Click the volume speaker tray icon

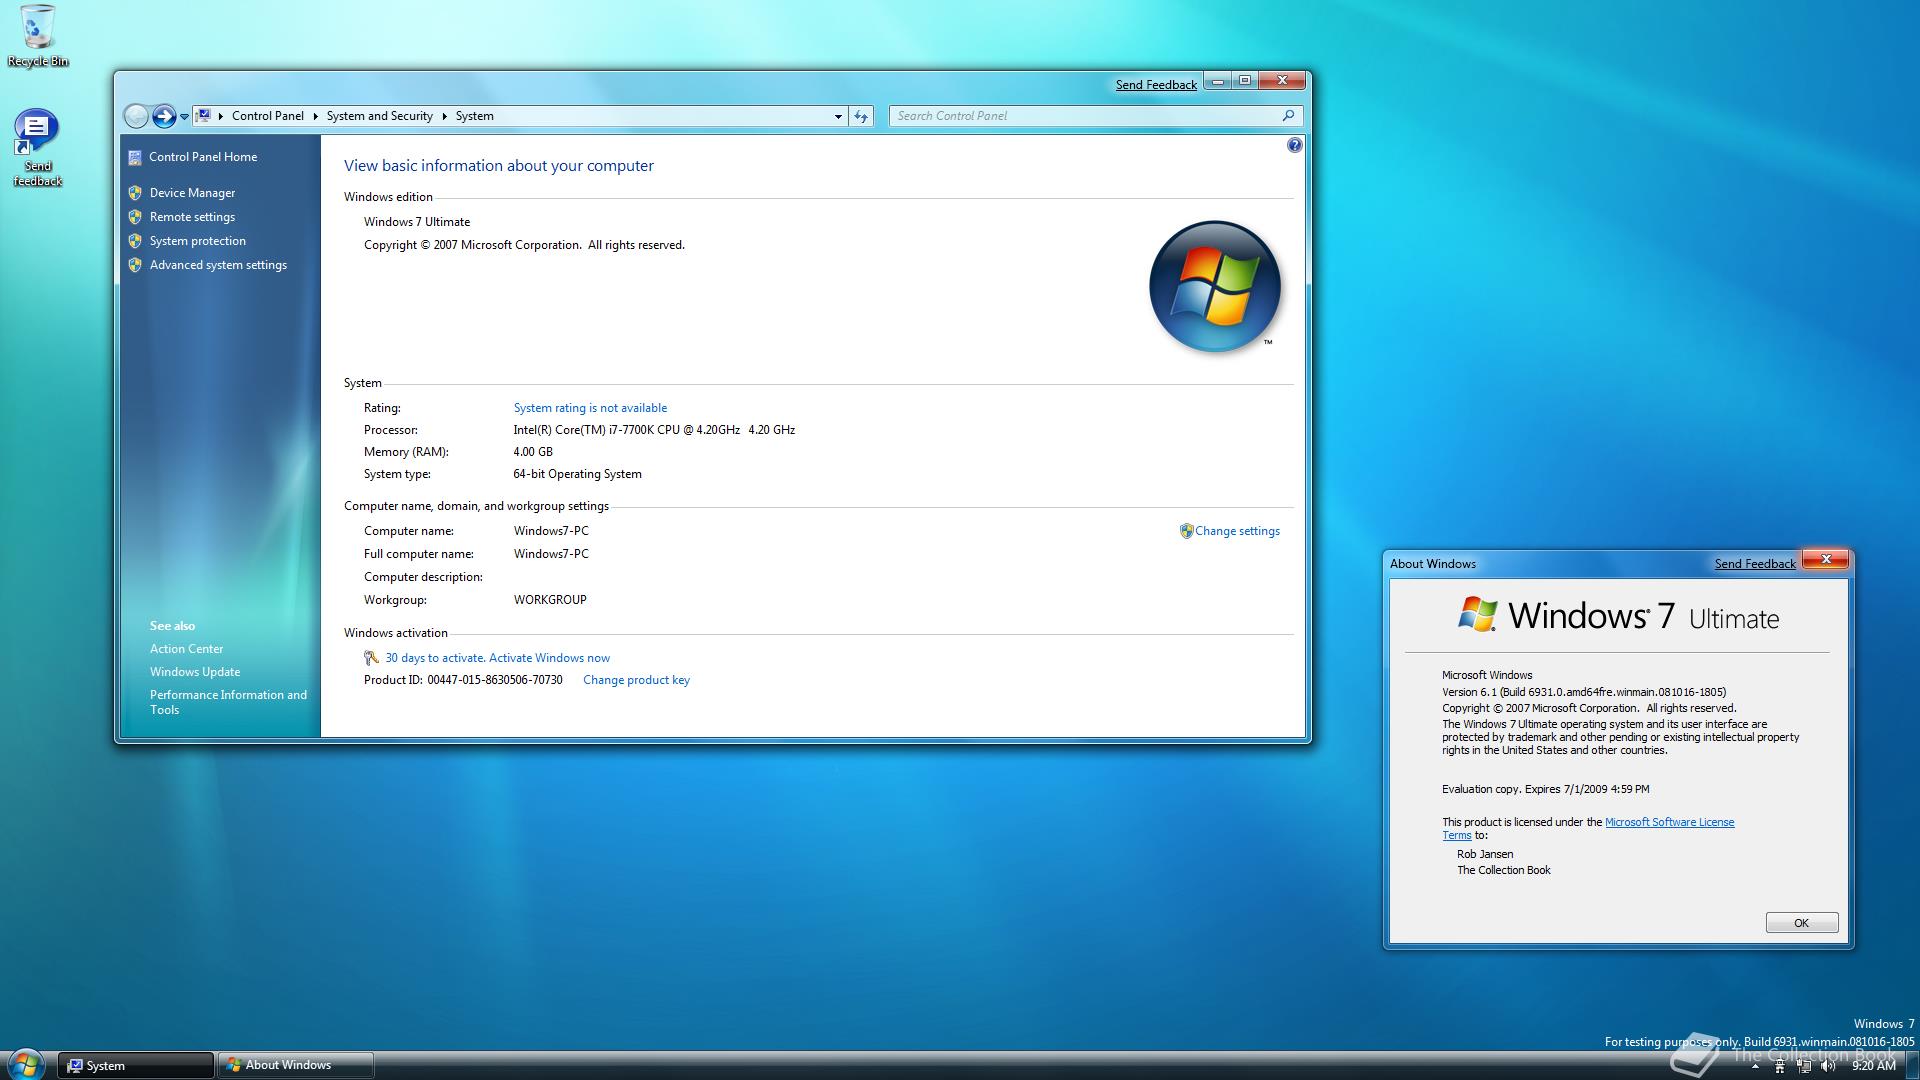point(1828,1067)
